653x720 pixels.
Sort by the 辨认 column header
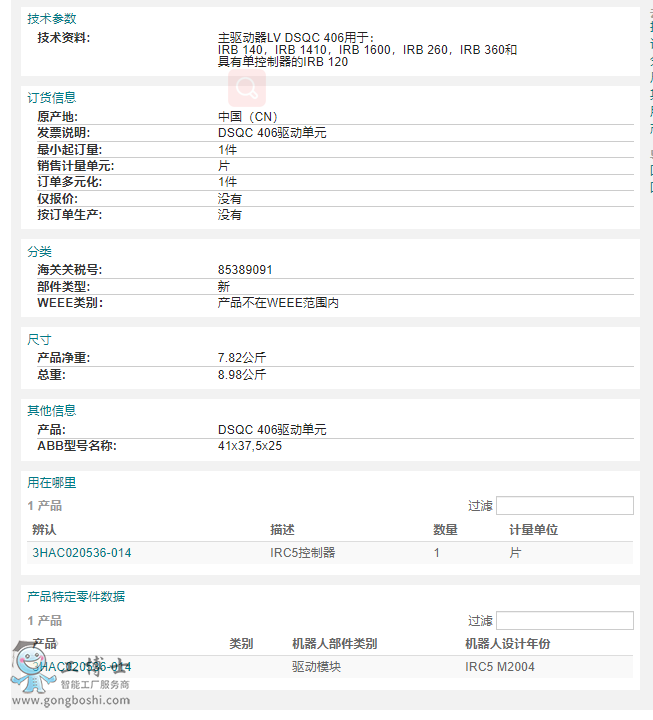(x=45, y=530)
